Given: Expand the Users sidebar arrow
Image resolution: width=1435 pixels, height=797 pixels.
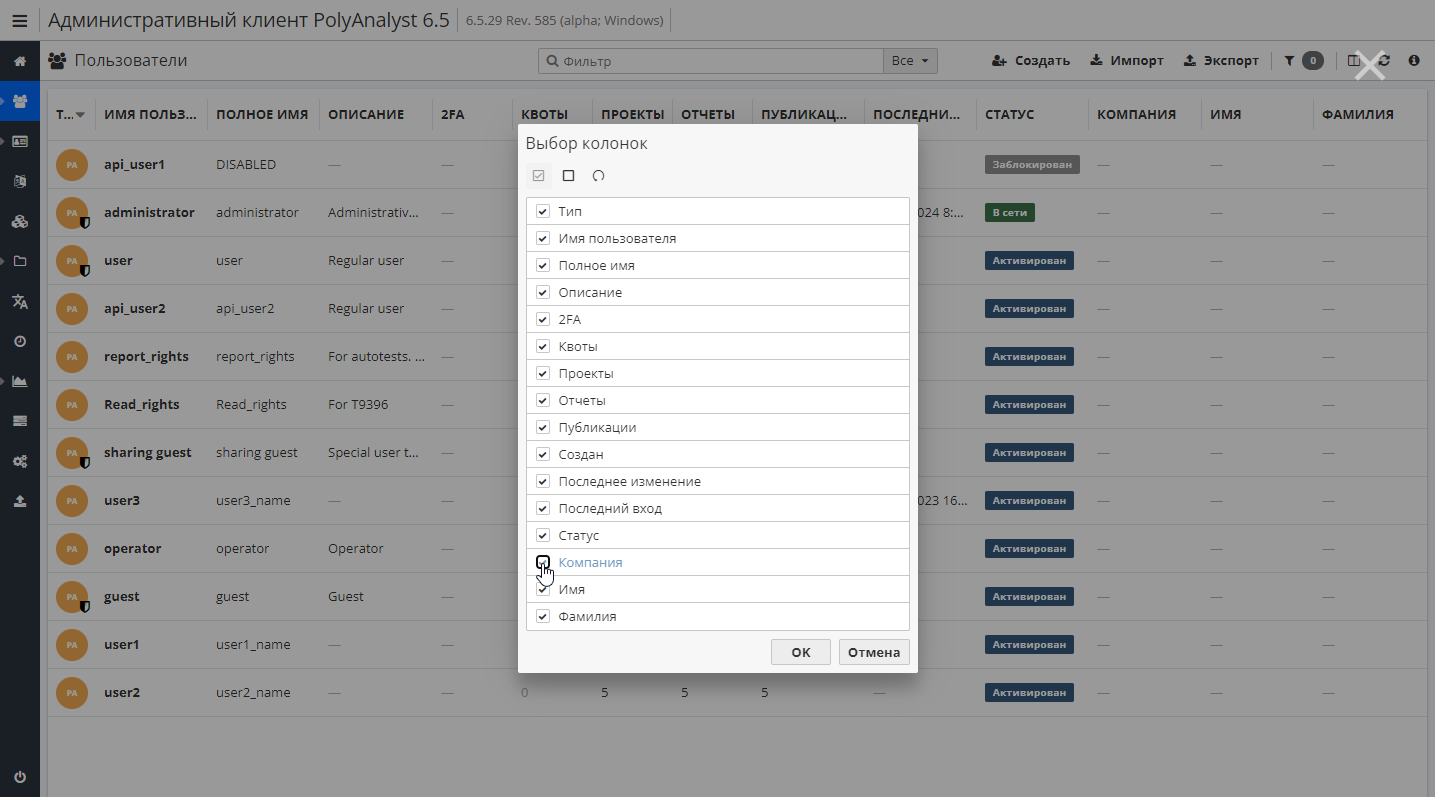Looking at the screenshot, I should coord(4,101).
